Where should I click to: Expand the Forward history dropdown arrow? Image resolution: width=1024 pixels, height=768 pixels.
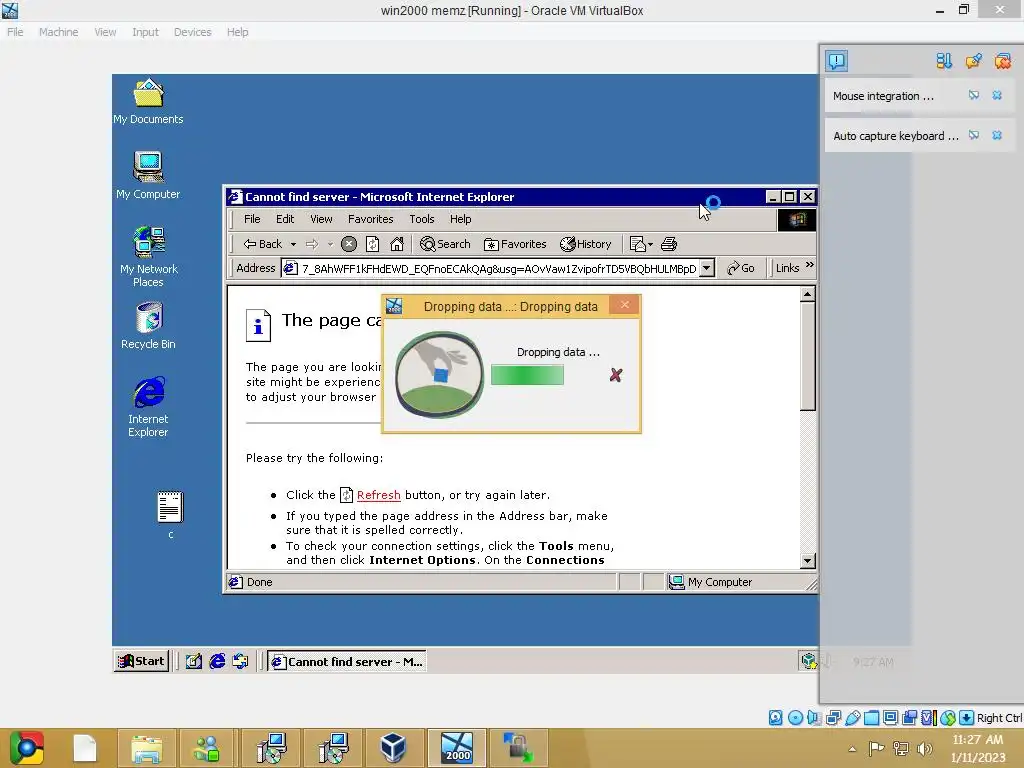[x=330, y=244]
